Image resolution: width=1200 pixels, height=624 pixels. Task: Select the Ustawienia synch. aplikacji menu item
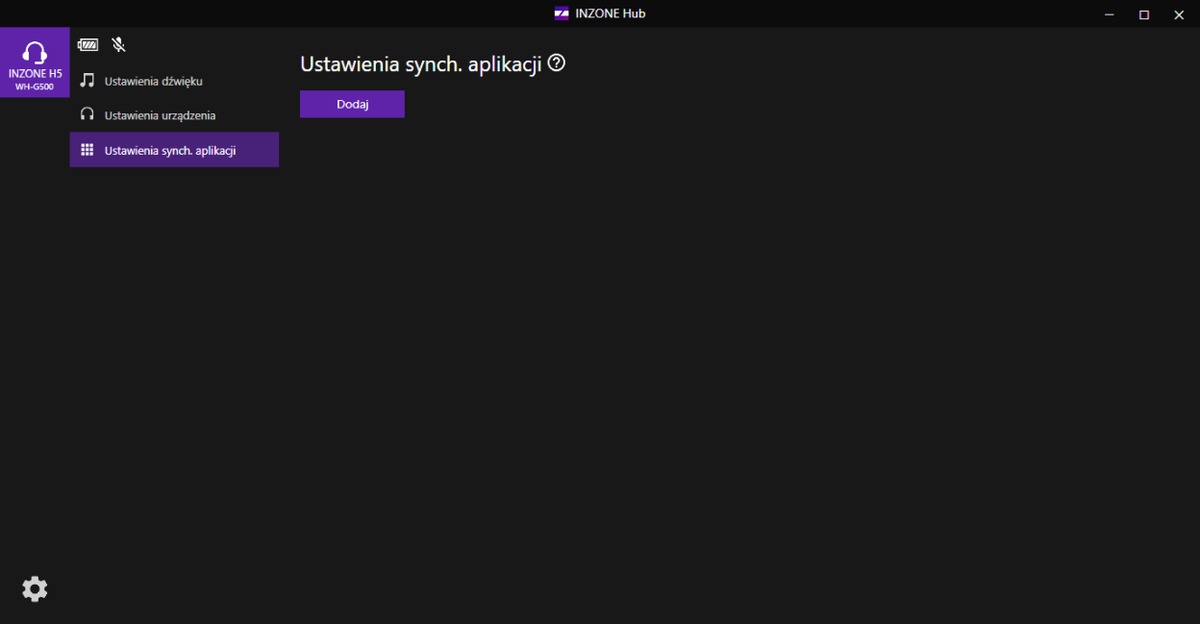point(174,150)
